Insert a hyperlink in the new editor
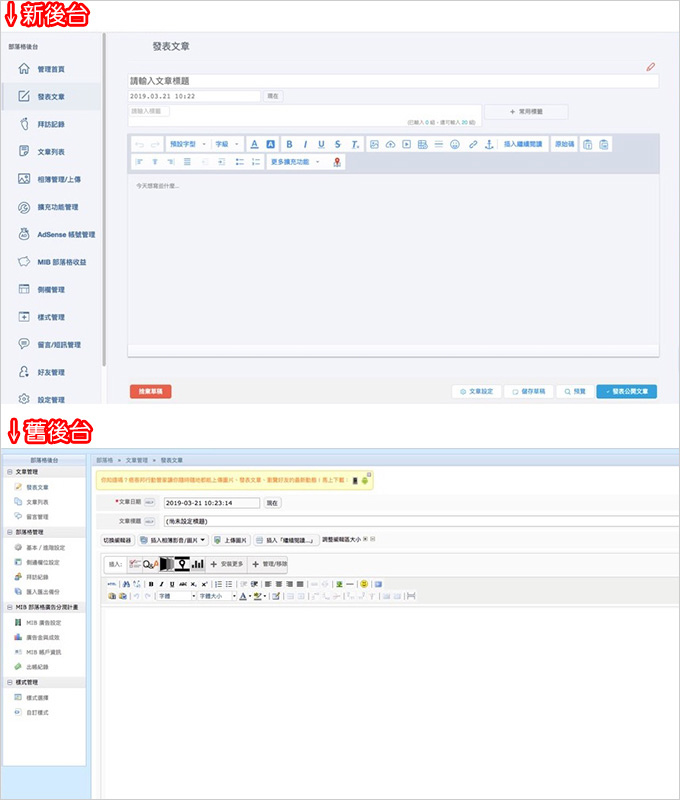Viewport: 680px width, 800px height. [473, 144]
